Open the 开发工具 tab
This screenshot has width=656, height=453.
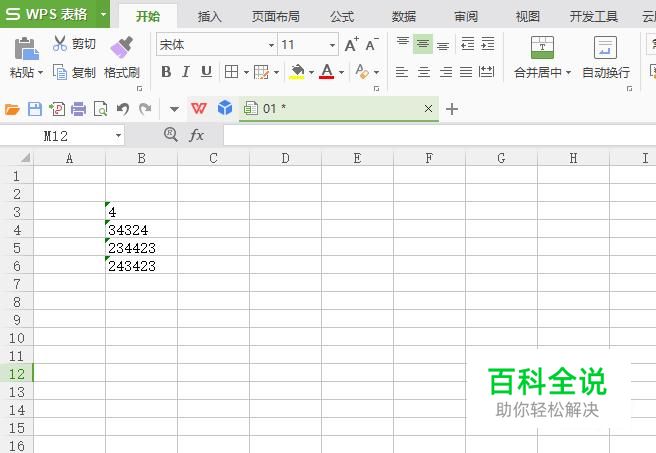(593, 16)
